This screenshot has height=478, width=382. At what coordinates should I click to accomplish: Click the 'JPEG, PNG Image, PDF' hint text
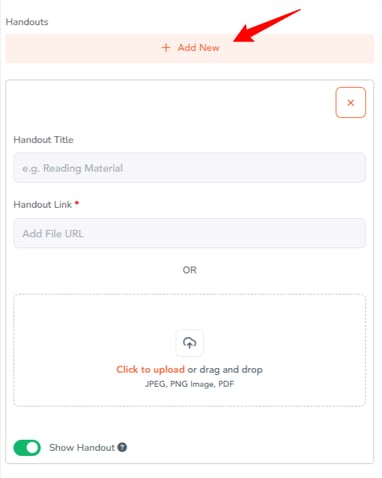[x=189, y=384]
